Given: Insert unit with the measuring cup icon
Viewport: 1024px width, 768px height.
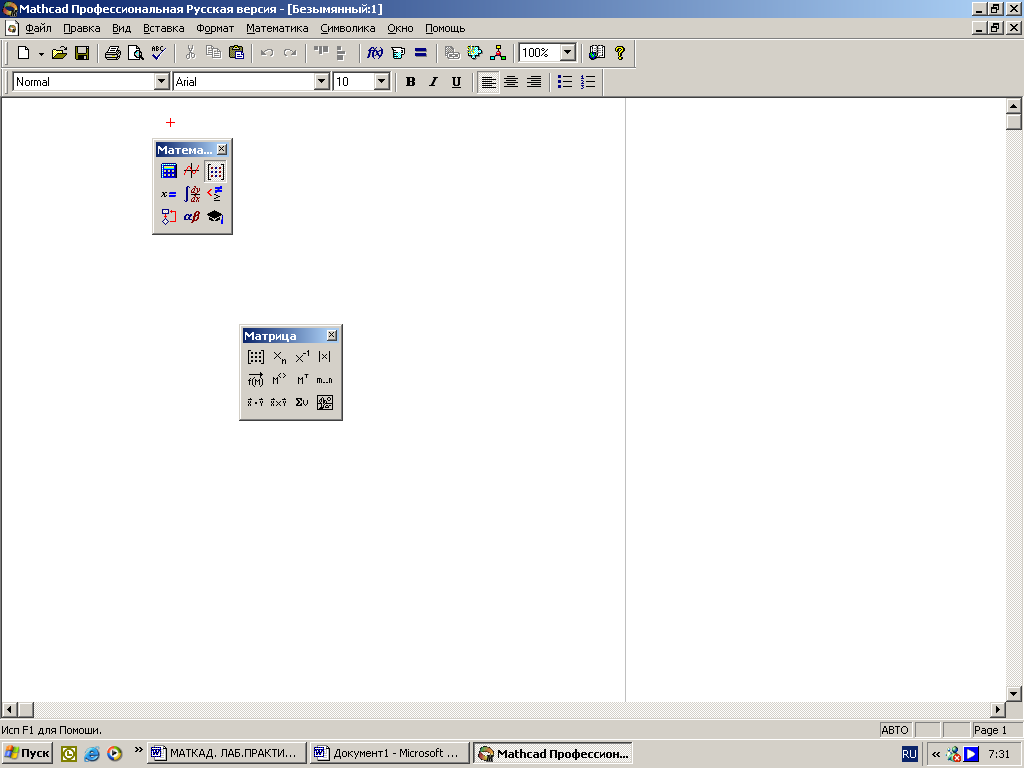Looking at the screenshot, I should point(398,53).
